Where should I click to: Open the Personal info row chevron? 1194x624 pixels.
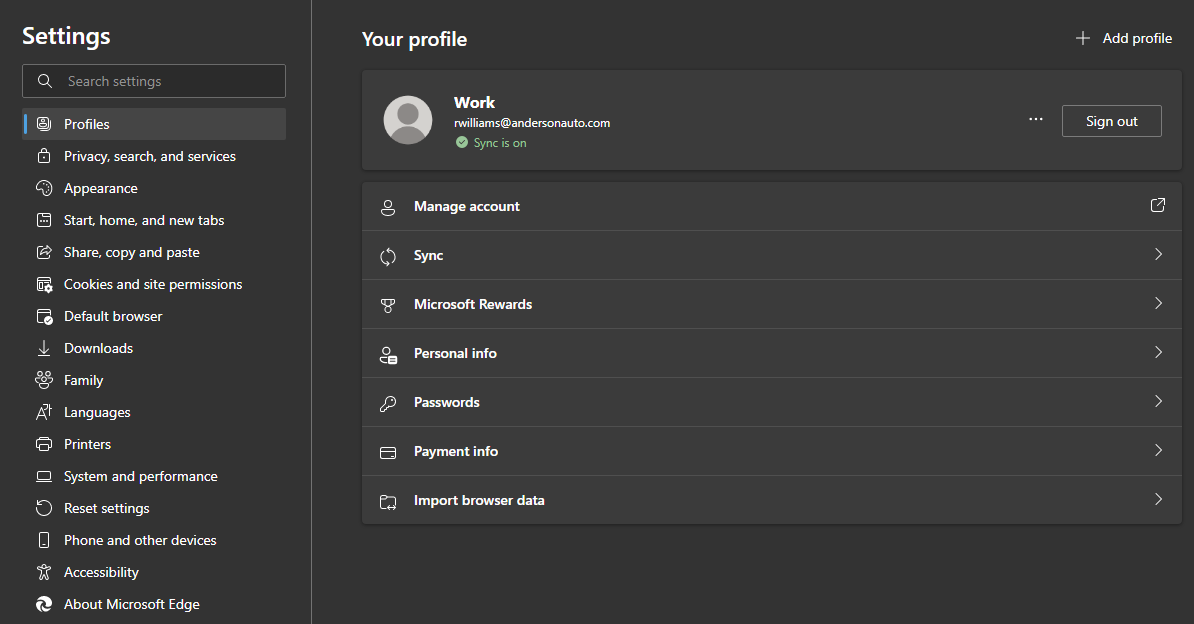click(x=1158, y=352)
